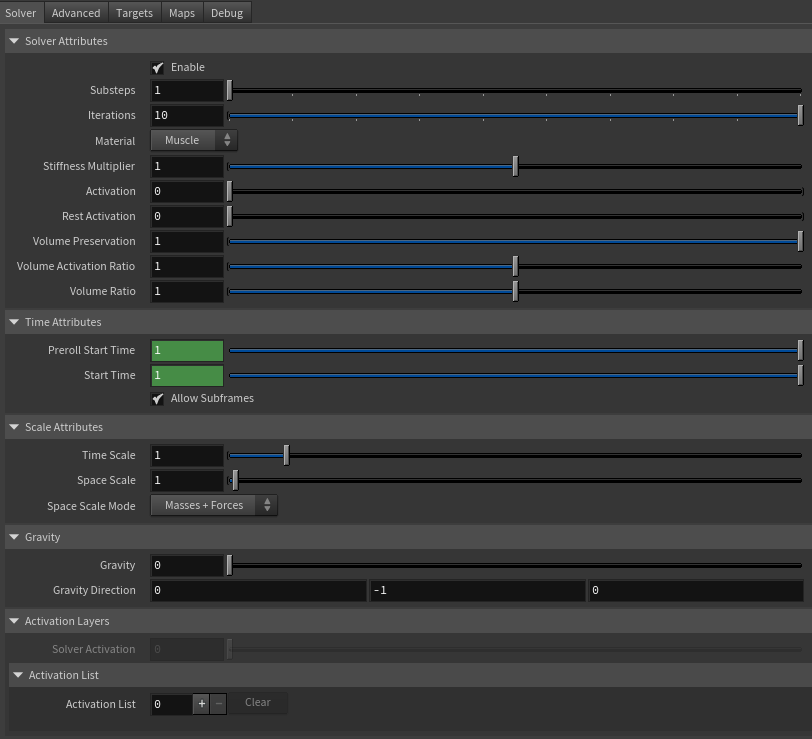Click the Activation value field
The width and height of the screenshot is (812, 739).
(187, 192)
